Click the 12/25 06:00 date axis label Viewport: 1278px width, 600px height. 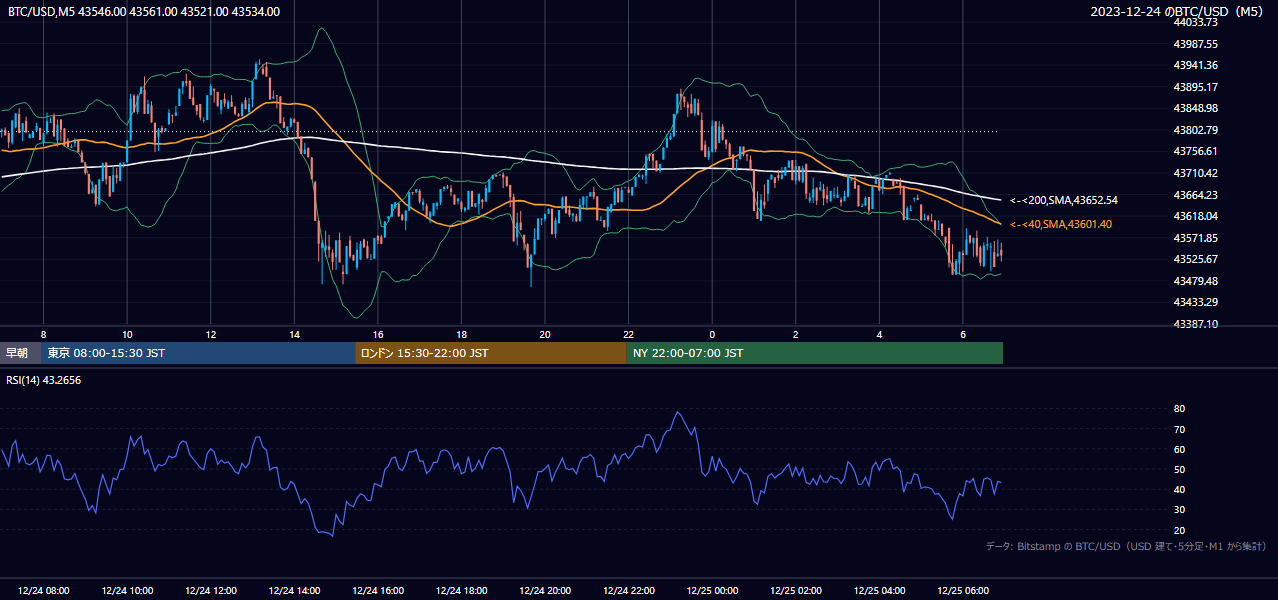coord(962,591)
